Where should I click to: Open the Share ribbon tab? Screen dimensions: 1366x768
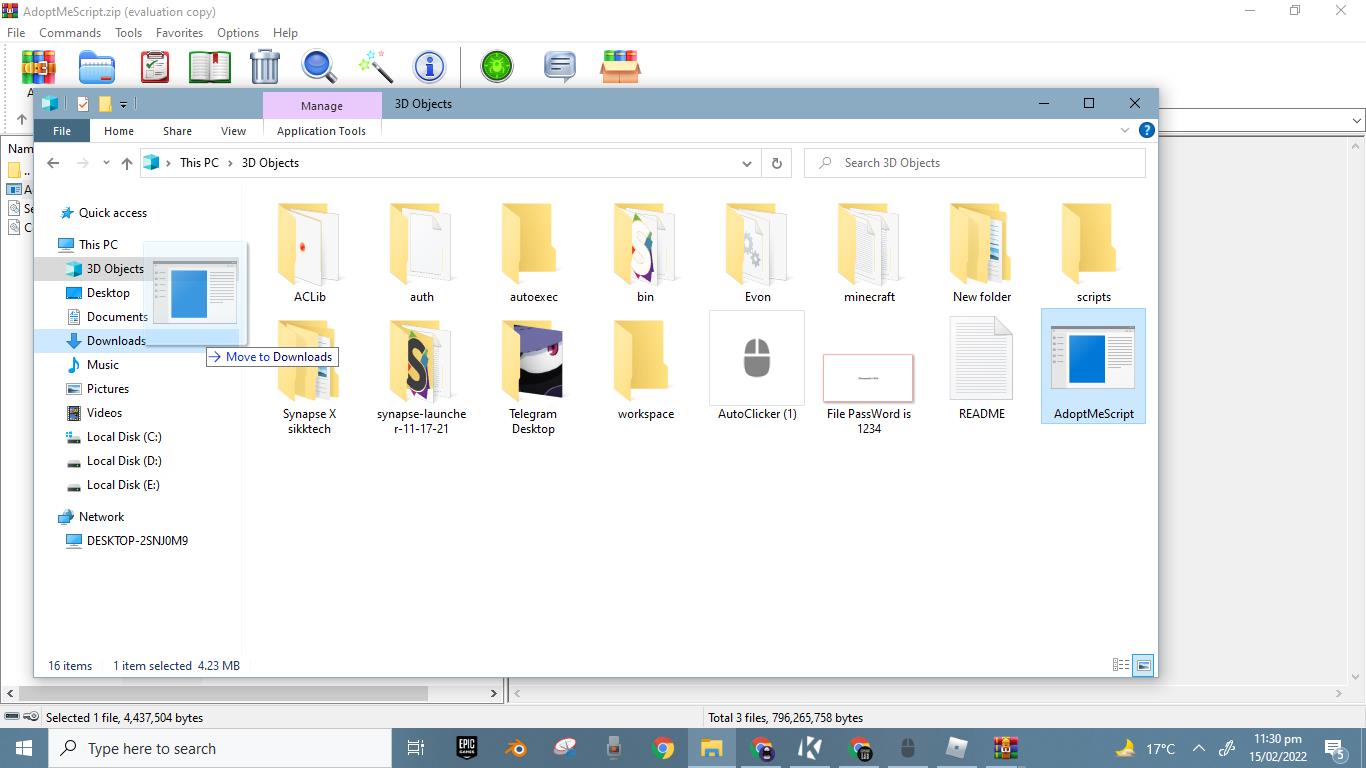pyautogui.click(x=177, y=131)
